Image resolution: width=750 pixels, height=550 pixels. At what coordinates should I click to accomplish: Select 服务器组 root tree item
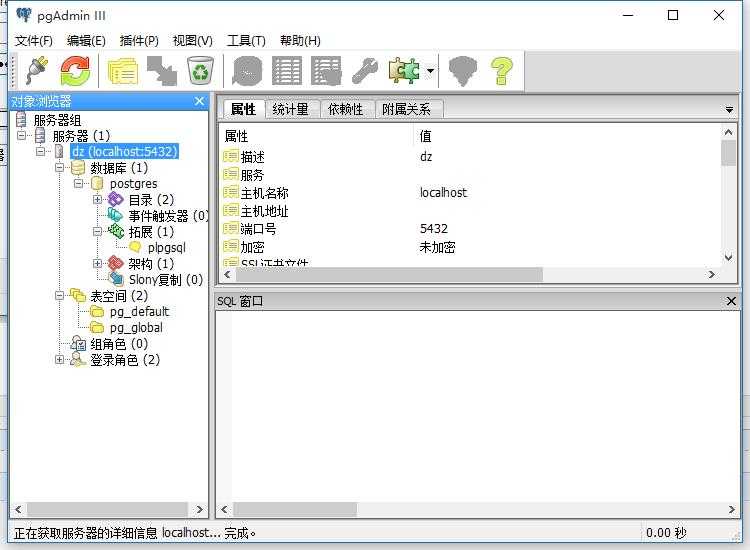(x=57, y=120)
